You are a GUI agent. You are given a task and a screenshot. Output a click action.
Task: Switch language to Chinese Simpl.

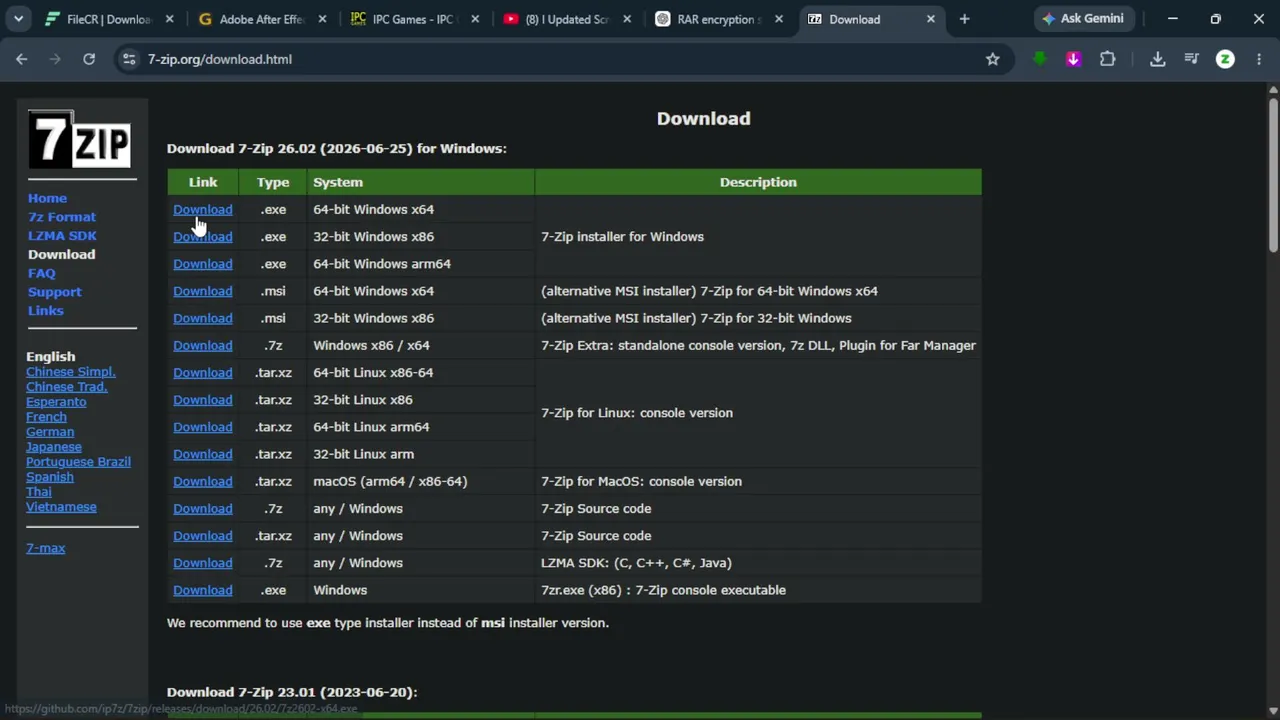point(71,372)
